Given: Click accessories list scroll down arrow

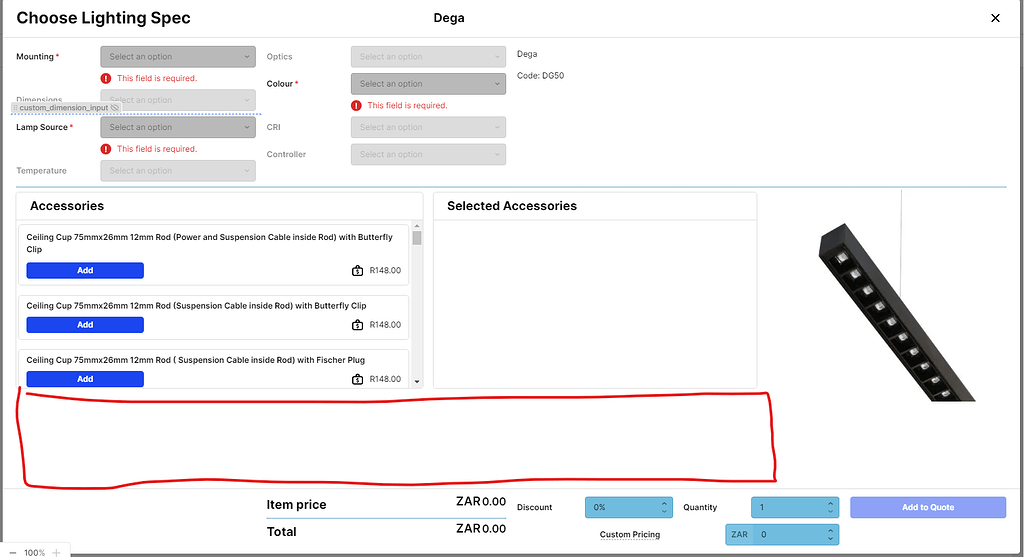Looking at the screenshot, I should [417, 382].
